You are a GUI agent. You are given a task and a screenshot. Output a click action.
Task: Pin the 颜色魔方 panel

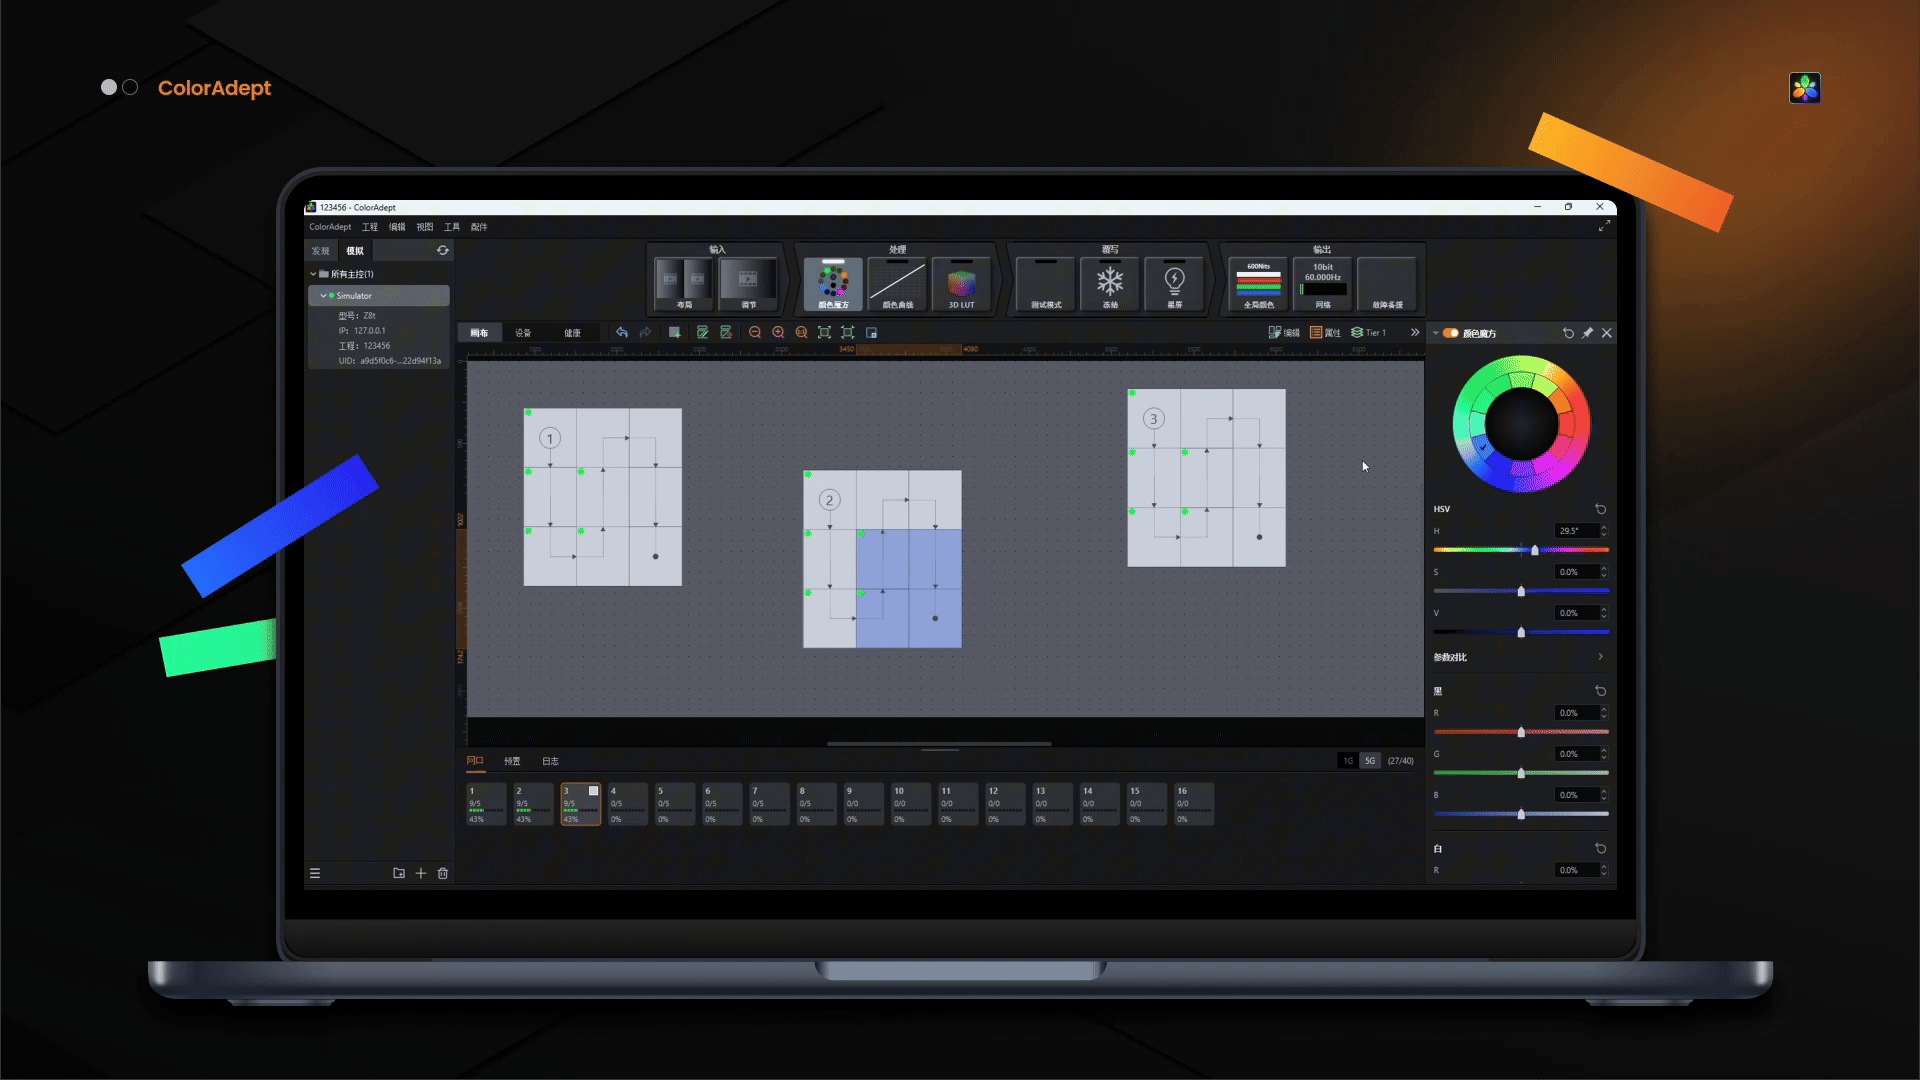(x=1587, y=333)
